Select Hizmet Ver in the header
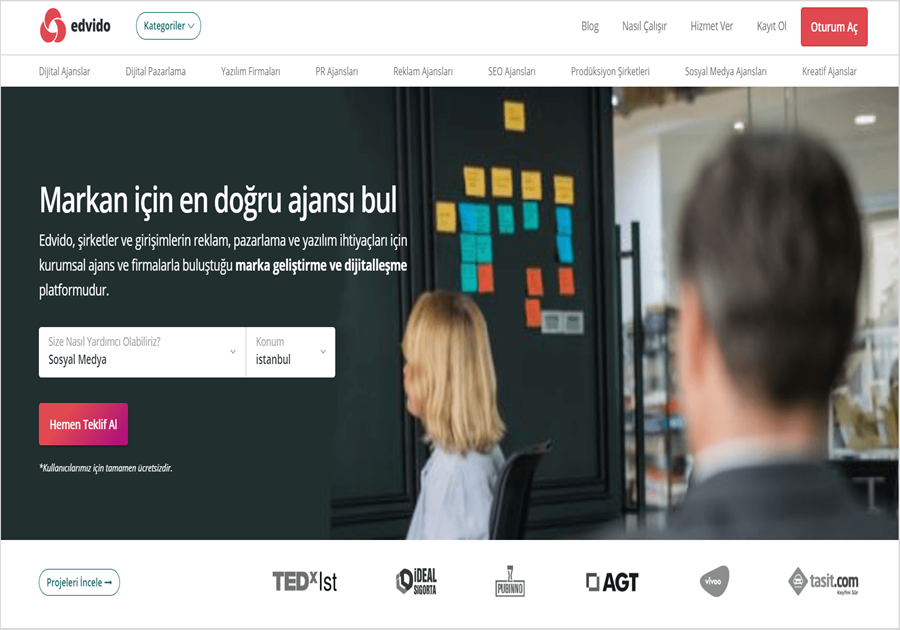Image resolution: width=900 pixels, height=630 pixels. pos(711,26)
